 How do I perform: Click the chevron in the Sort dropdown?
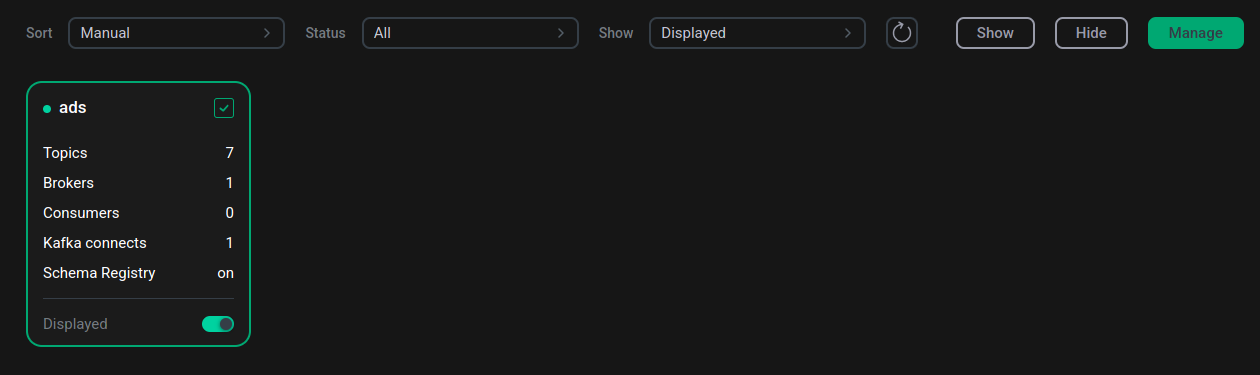267,33
